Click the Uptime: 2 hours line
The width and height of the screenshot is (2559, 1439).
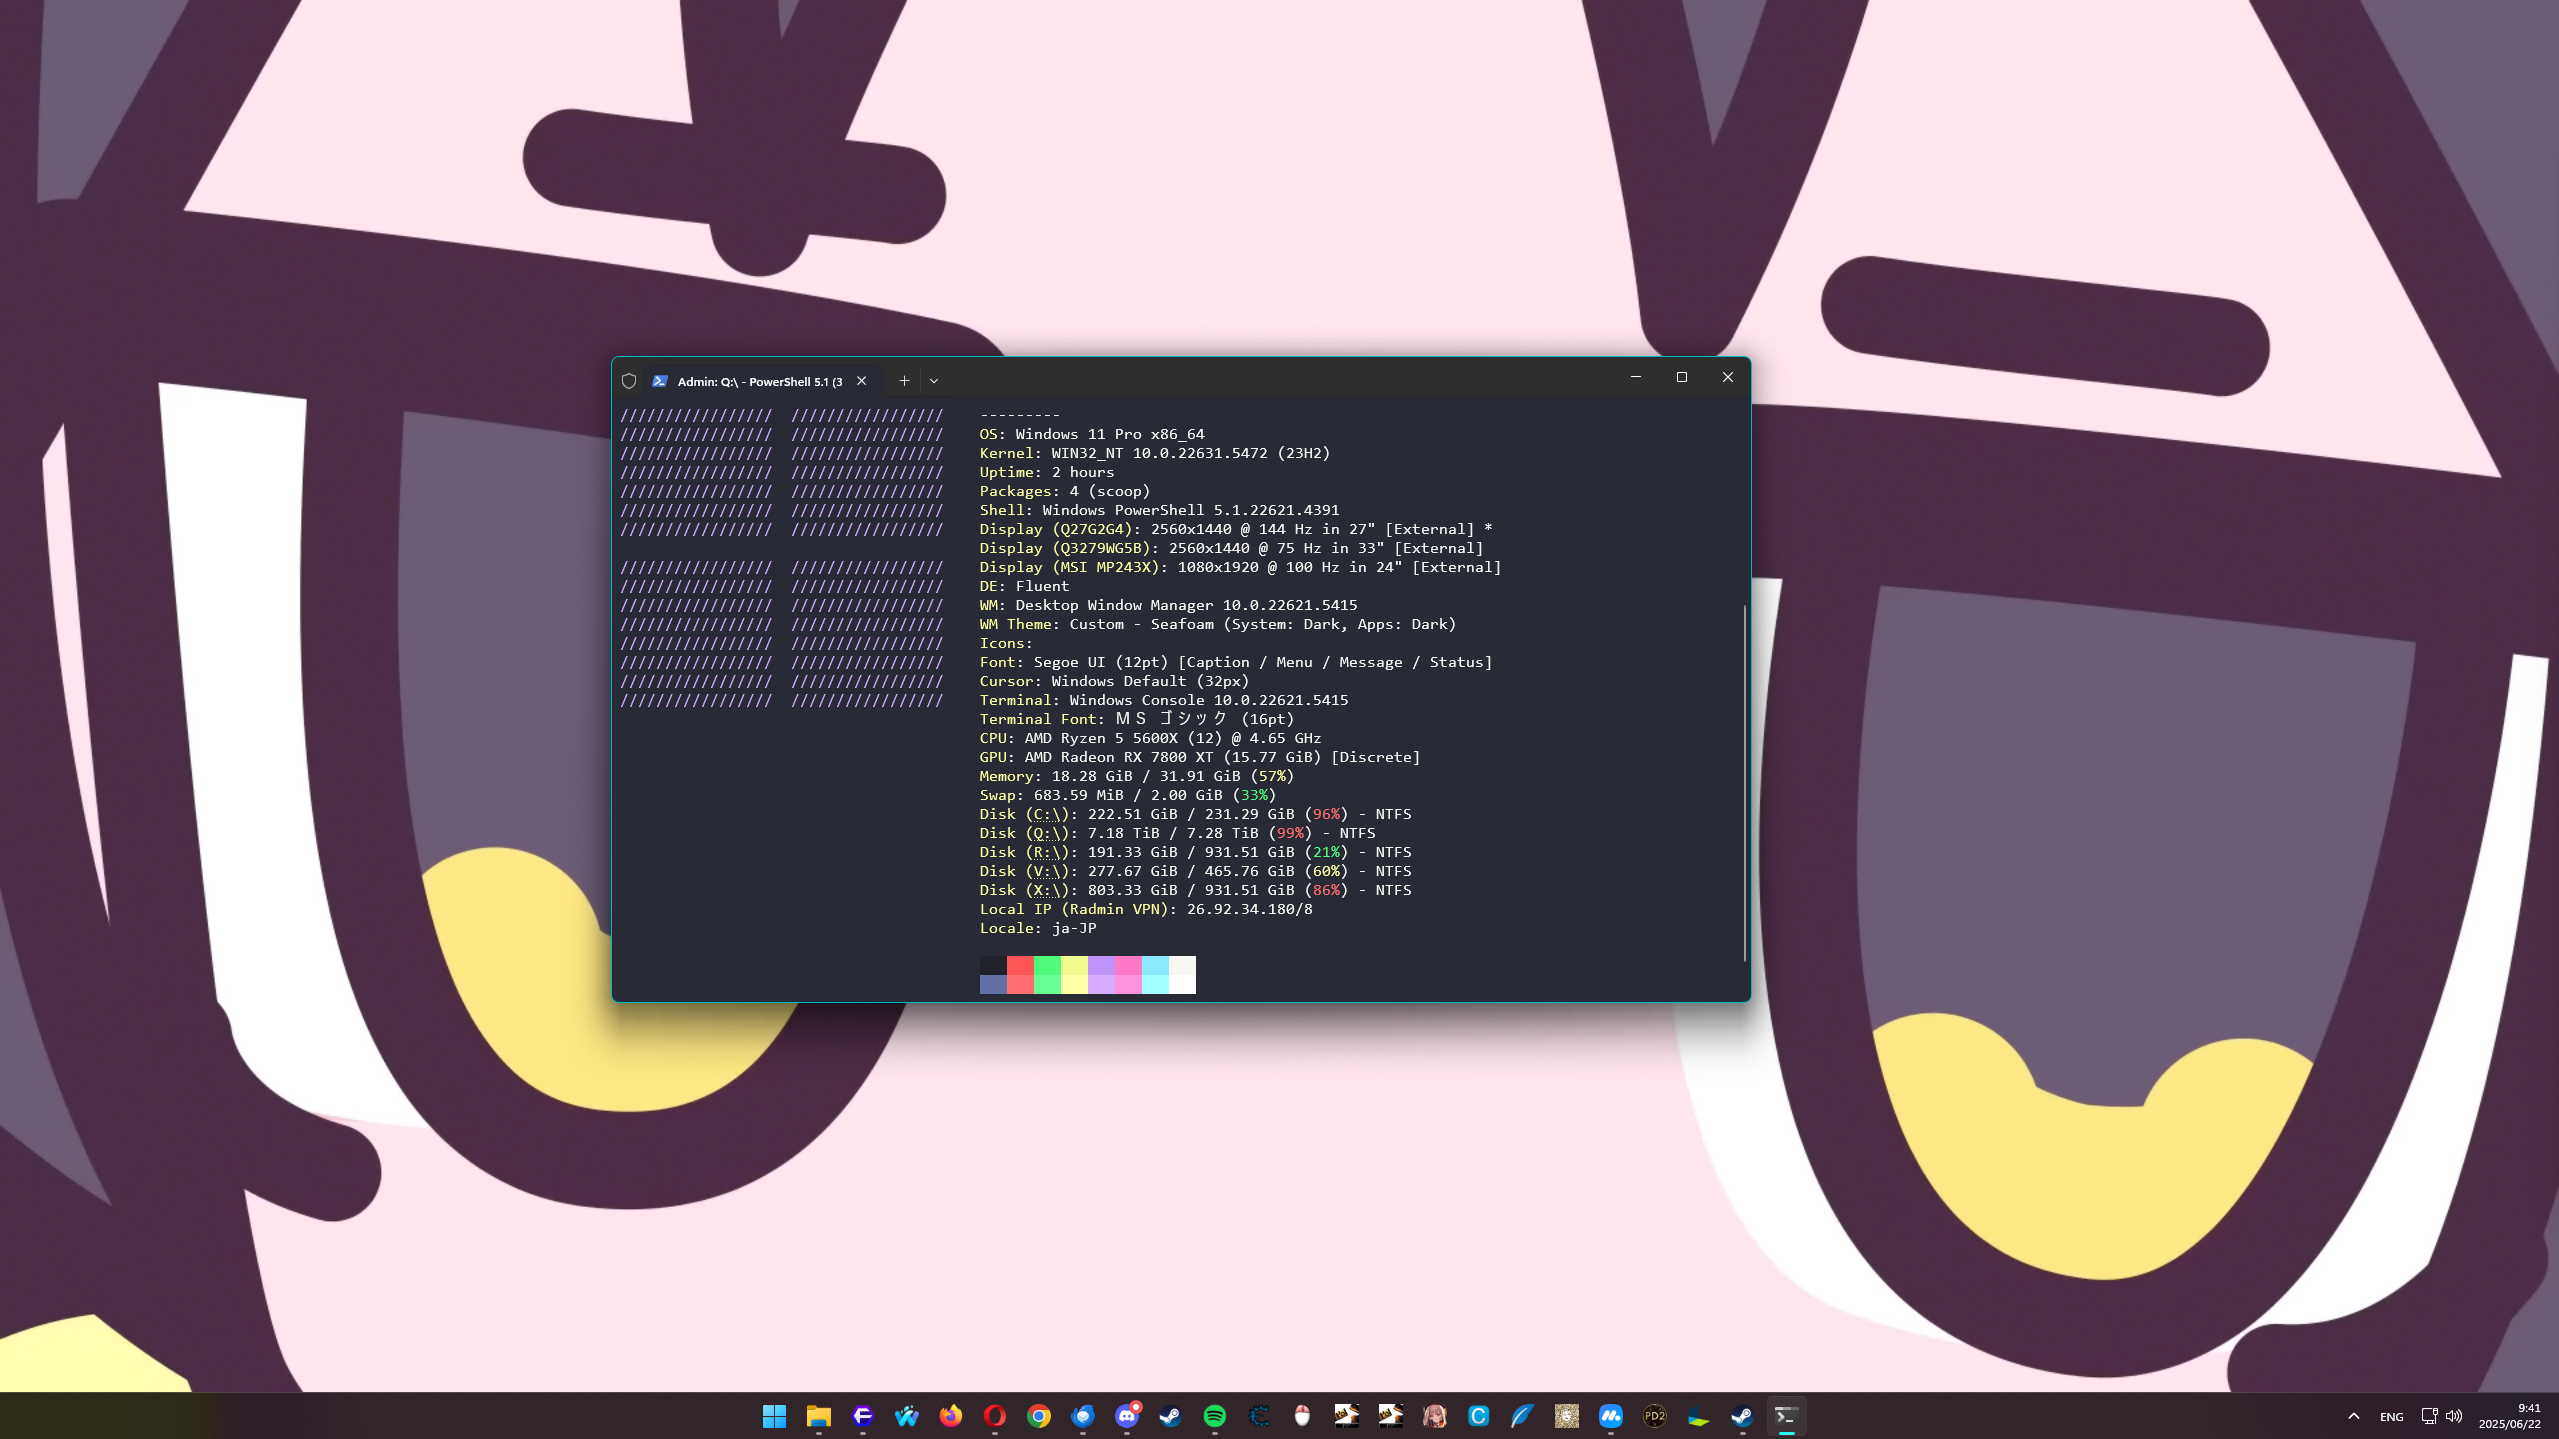[1047, 472]
